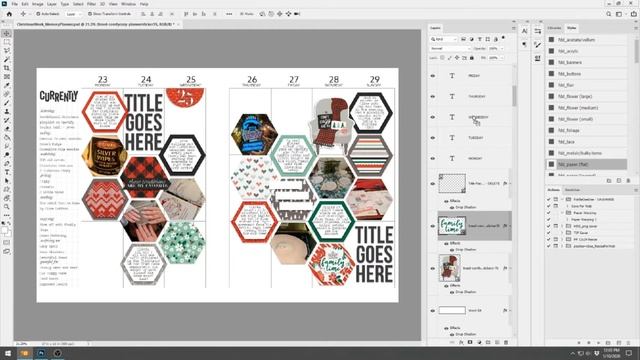Select the Clone Stamp tool
The height and width of the screenshot is (360, 640).
7,111
